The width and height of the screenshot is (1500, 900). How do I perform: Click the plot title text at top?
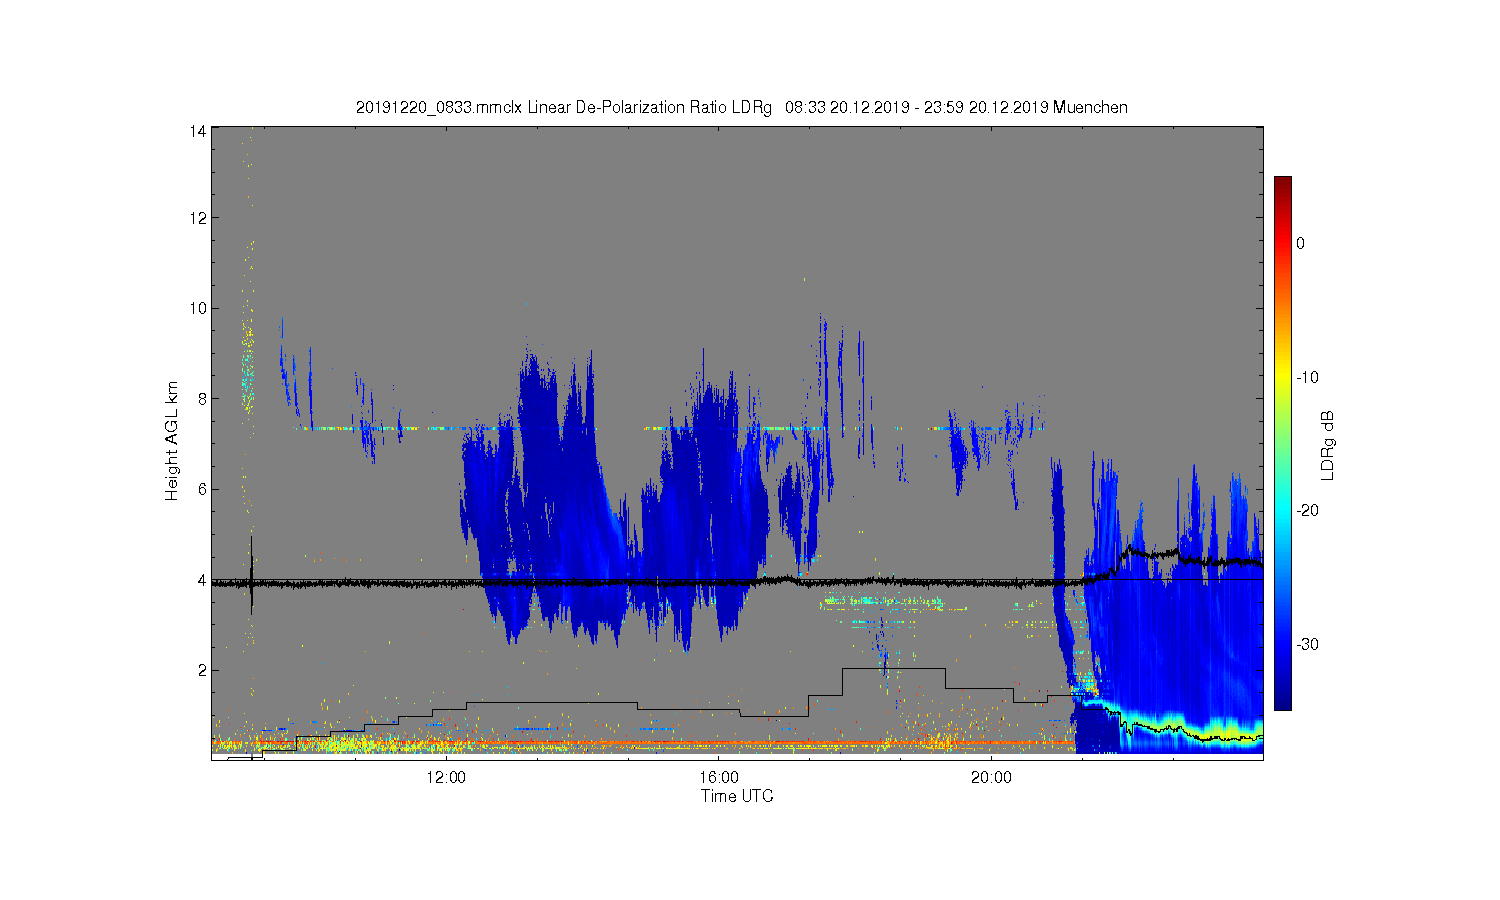point(741,107)
